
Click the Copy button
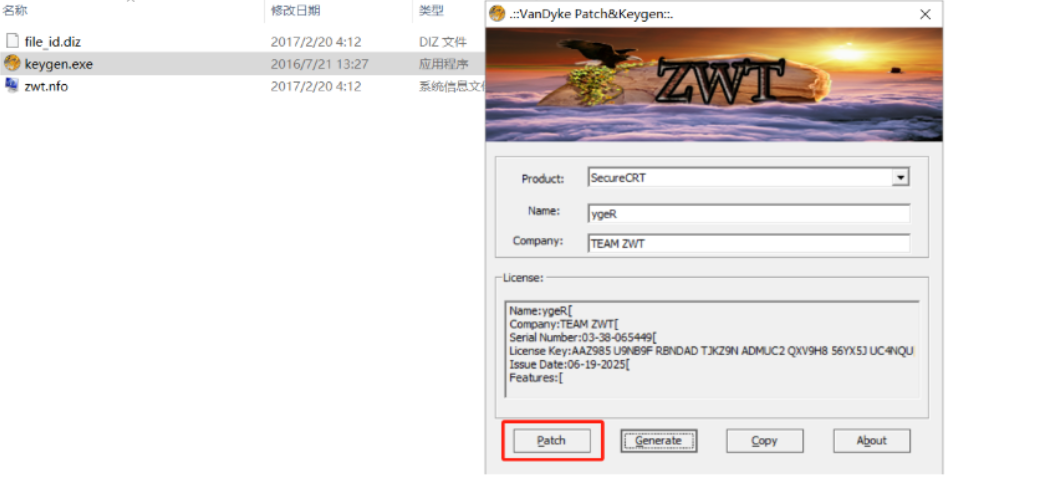pos(765,440)
